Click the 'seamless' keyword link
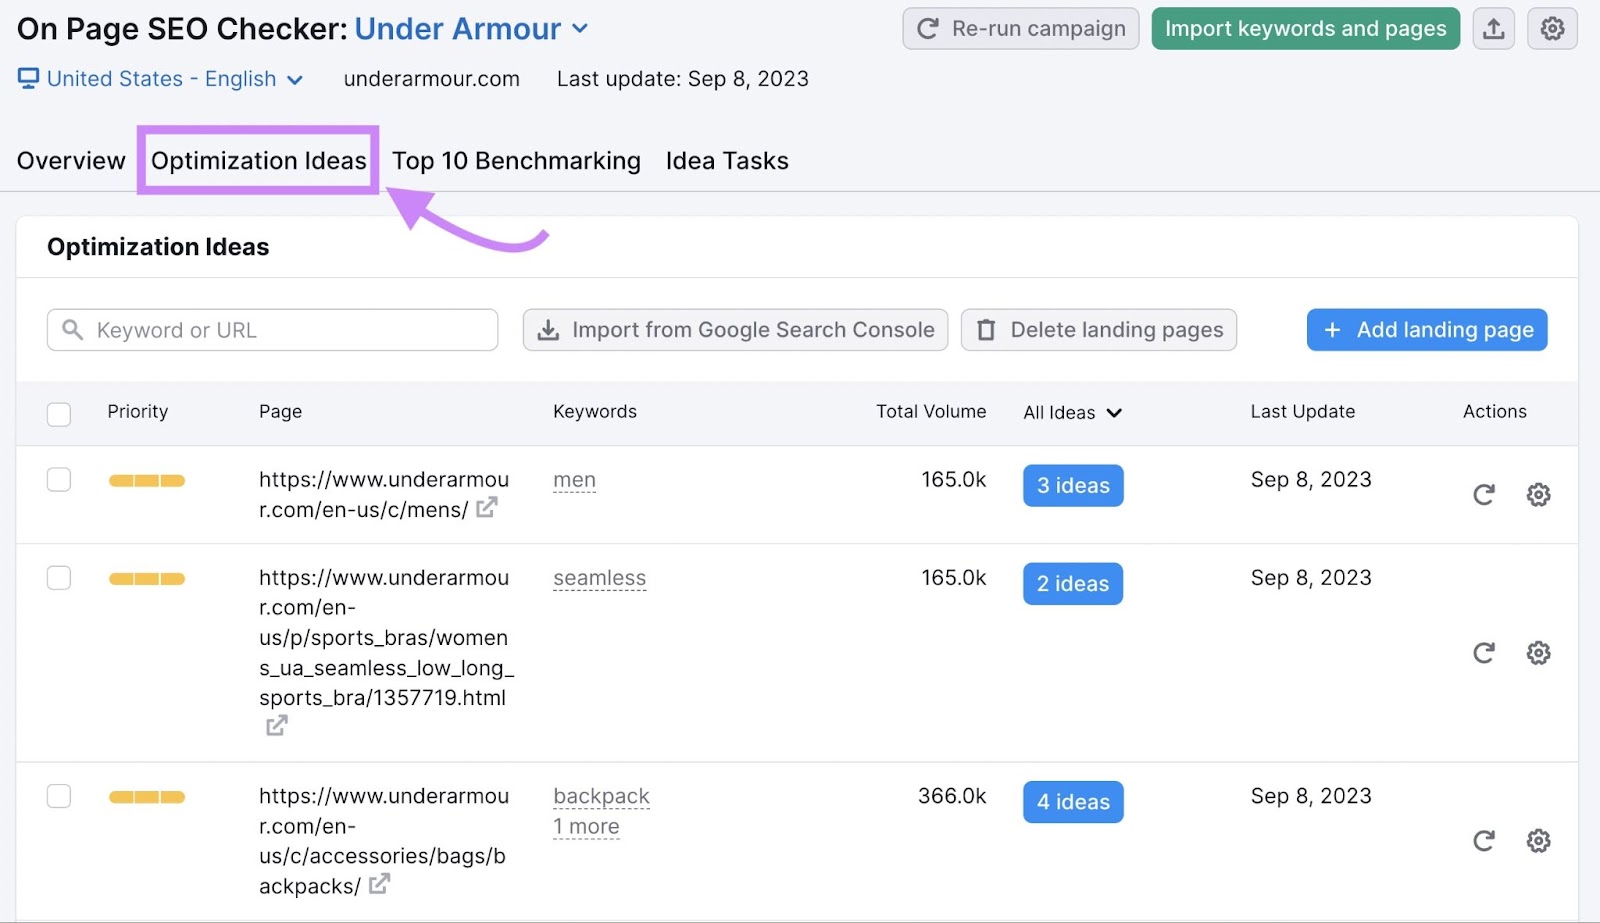The width and height of the screenshot is (1600, 923). click(x=600, y=578)
